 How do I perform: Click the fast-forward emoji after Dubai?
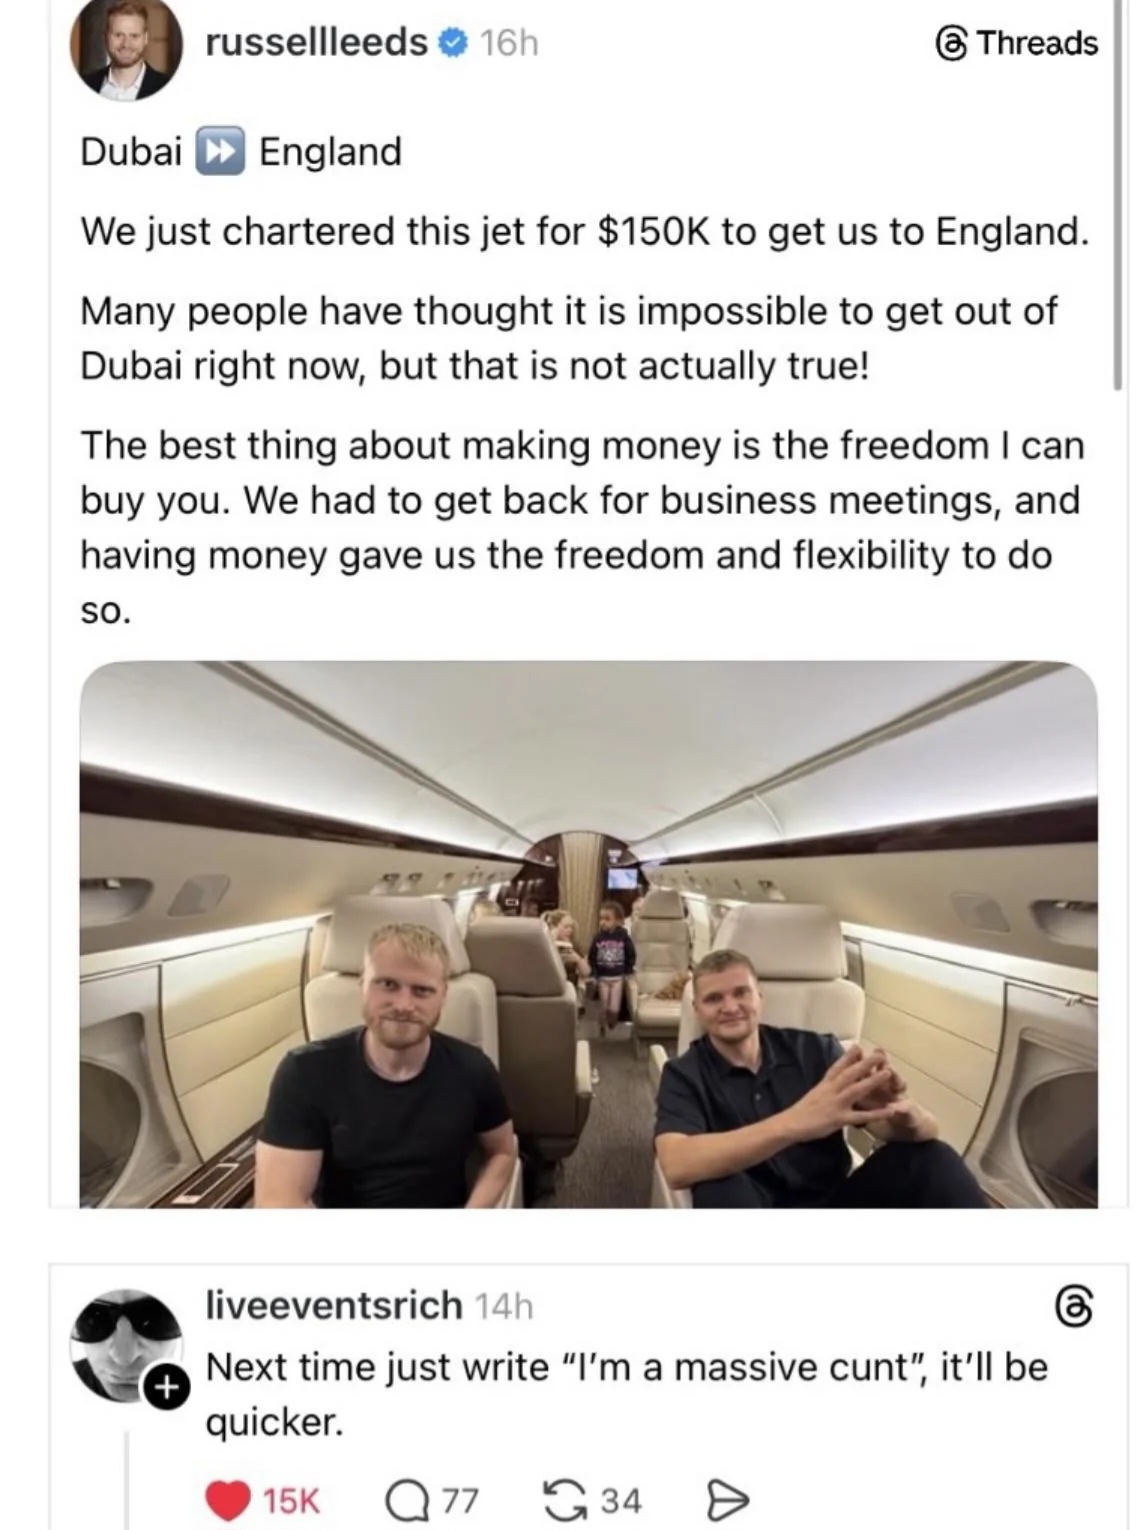[220, 152]
